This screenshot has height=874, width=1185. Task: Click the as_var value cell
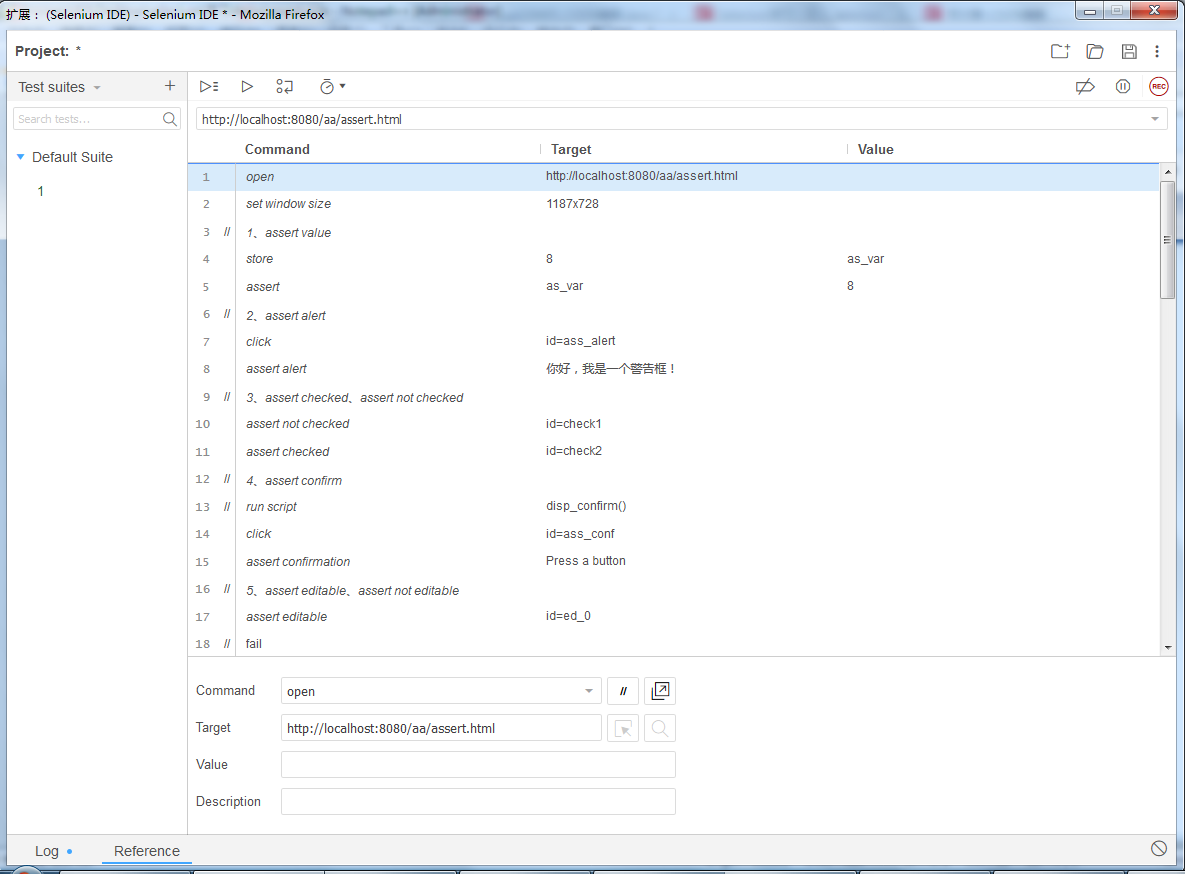click(865, 259)
